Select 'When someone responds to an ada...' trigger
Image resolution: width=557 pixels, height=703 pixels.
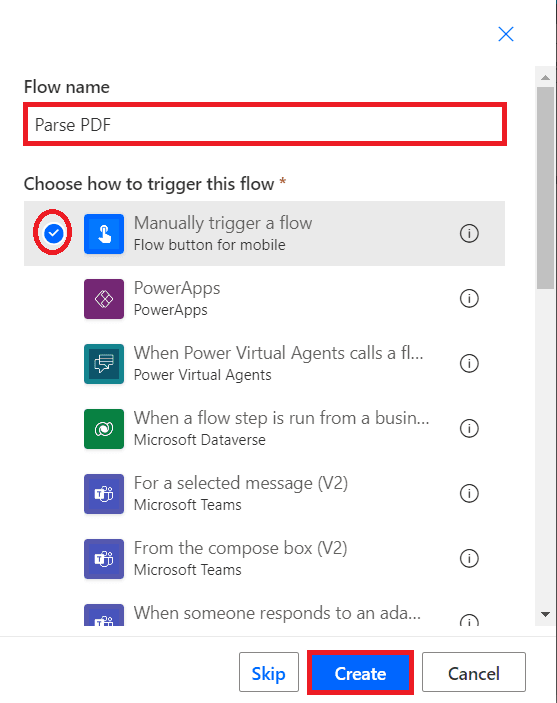[x=277, y=613]
